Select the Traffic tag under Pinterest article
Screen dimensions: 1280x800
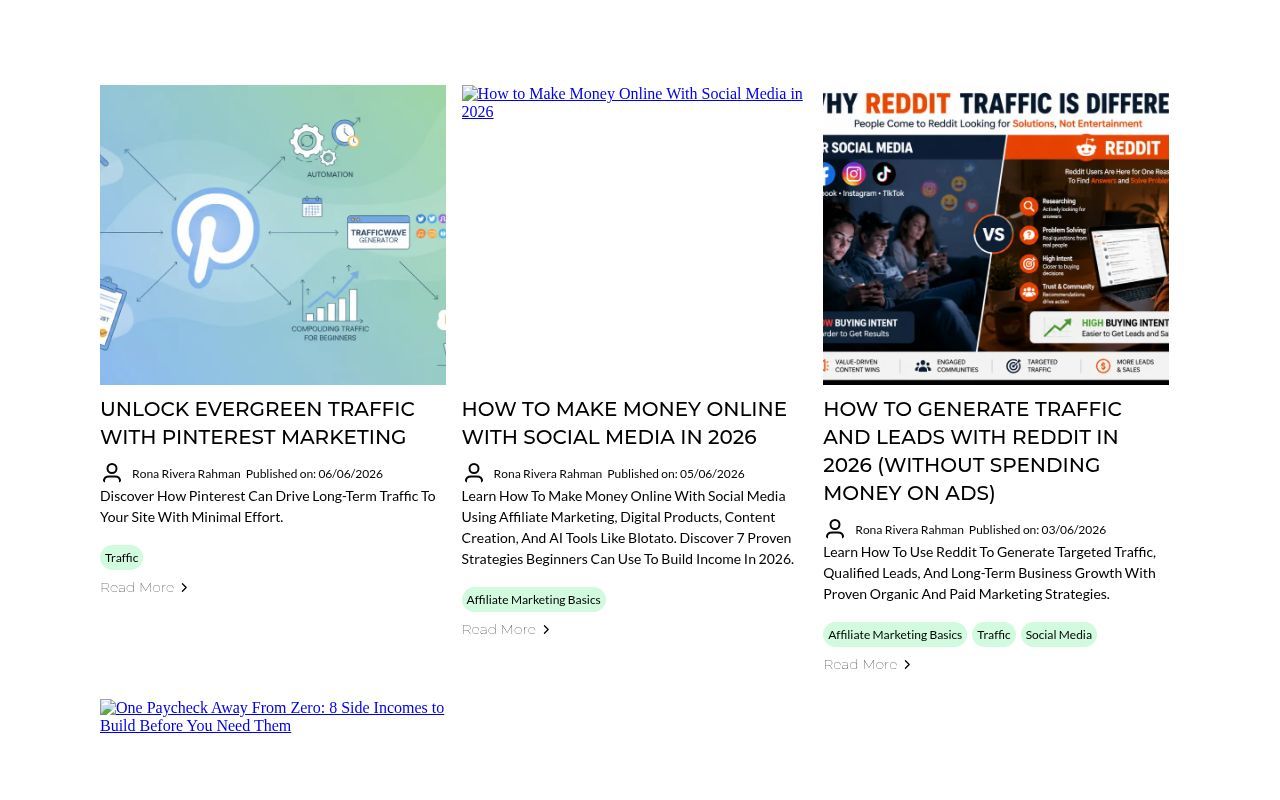click(x=122, y=557)
